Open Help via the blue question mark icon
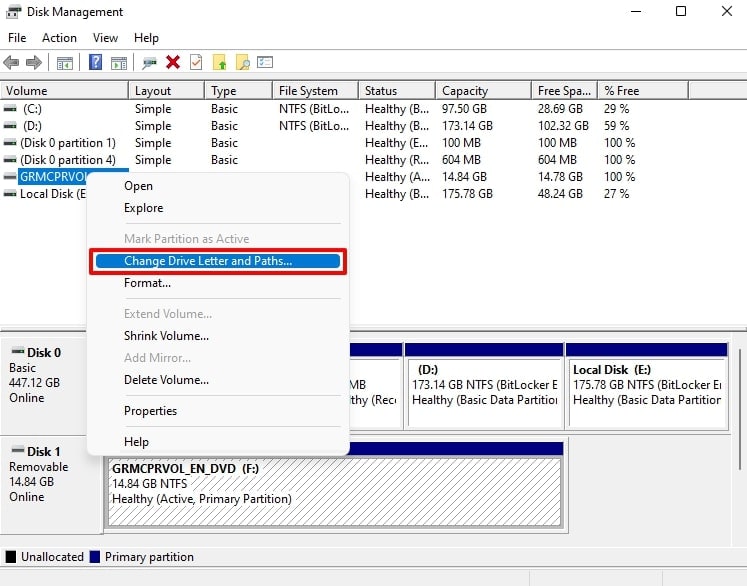747x586 pixels. 95,62
